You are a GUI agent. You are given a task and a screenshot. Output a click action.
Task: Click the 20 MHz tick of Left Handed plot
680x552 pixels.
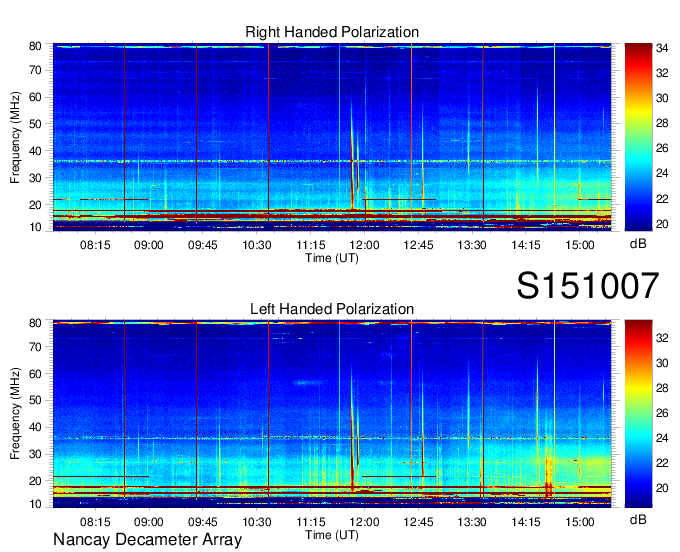[x=35, y=481]
